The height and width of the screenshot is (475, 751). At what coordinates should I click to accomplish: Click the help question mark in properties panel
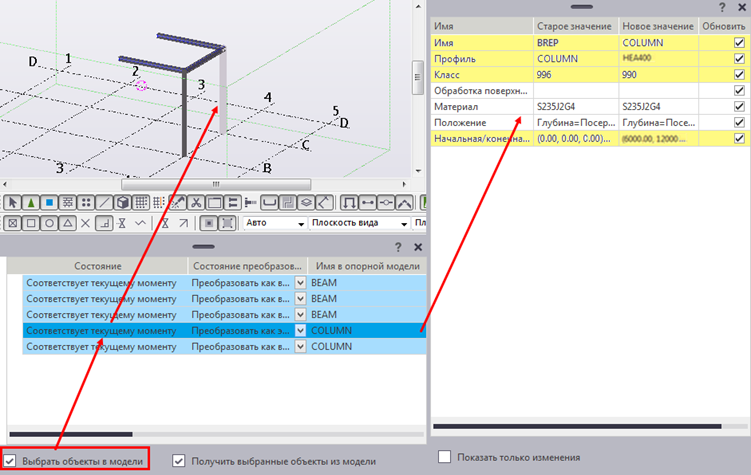pos(721,7)
